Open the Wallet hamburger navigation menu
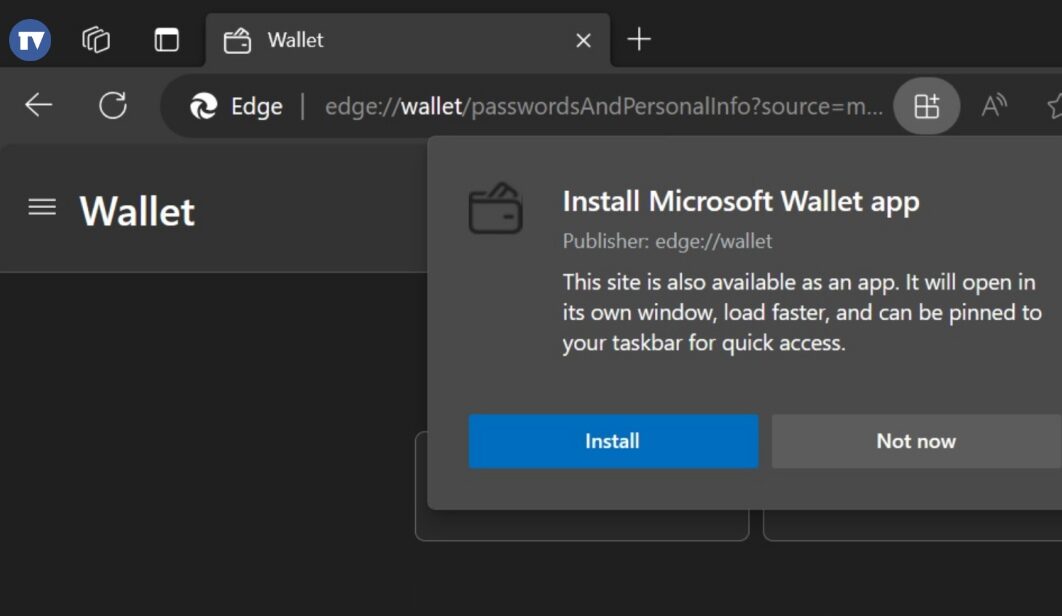The width and height of the screenshot is (1062, 616). point(42,207)
